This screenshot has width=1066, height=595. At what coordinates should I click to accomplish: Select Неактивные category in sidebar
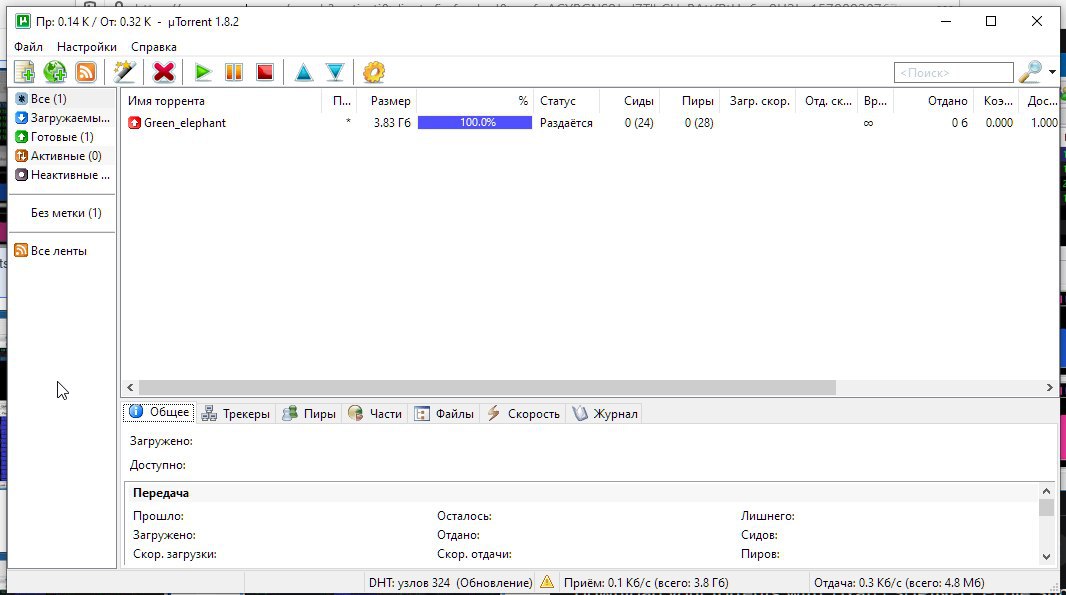coord(62,175)
